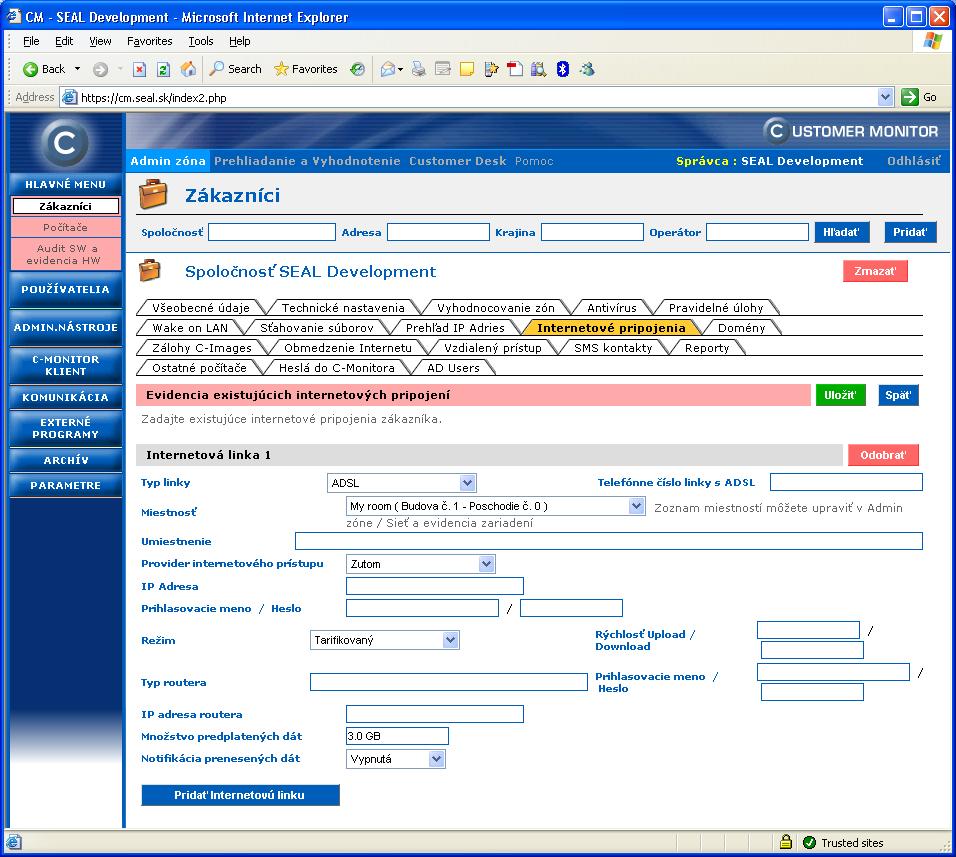Click the yellow note icon in the toolbar

[x=467, y=69]
